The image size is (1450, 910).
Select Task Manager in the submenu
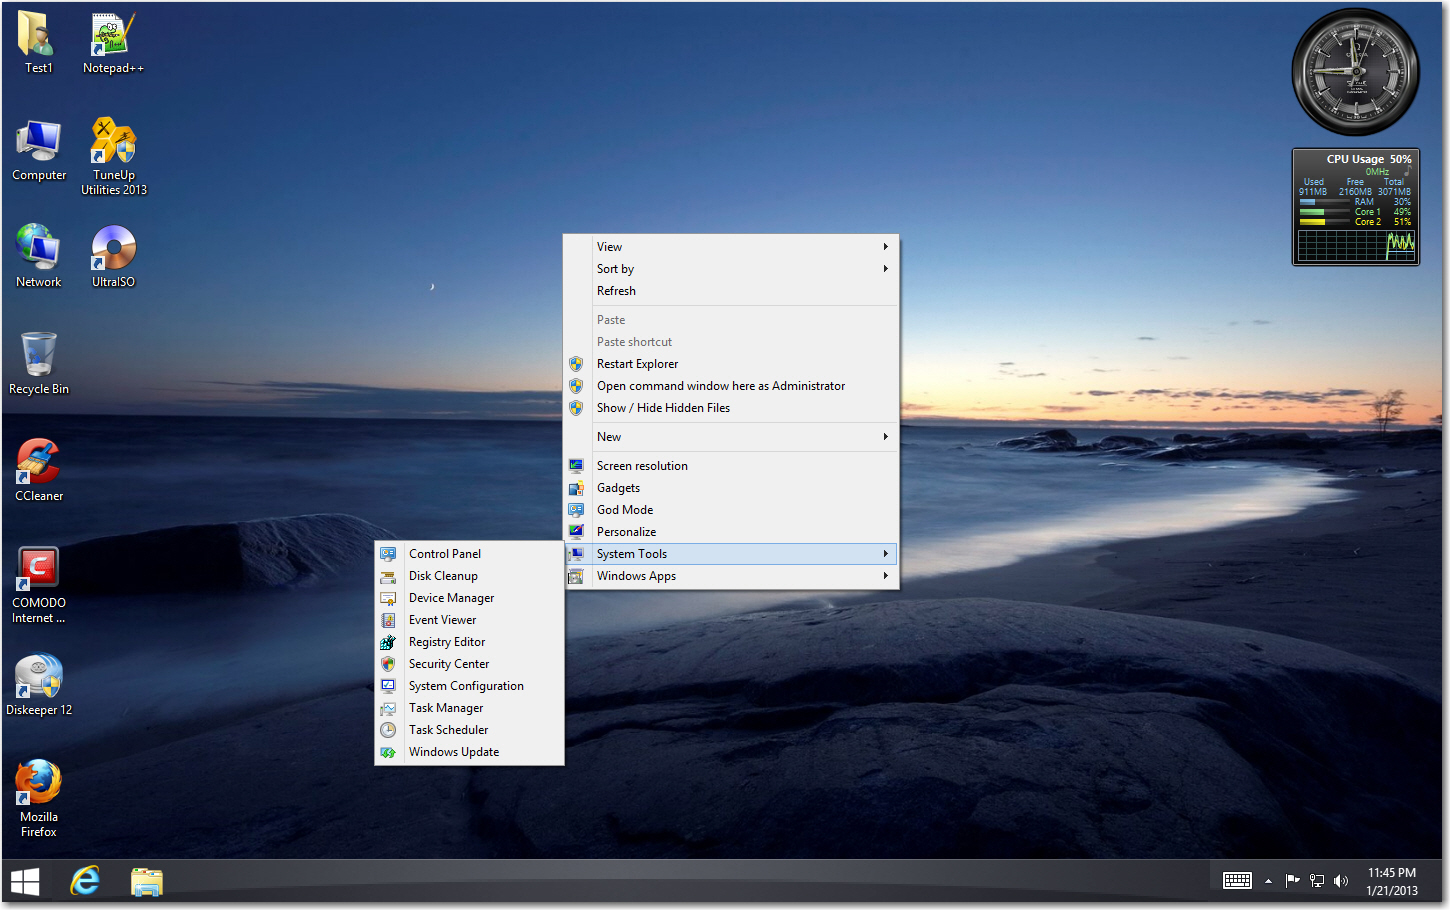point(469,708)
